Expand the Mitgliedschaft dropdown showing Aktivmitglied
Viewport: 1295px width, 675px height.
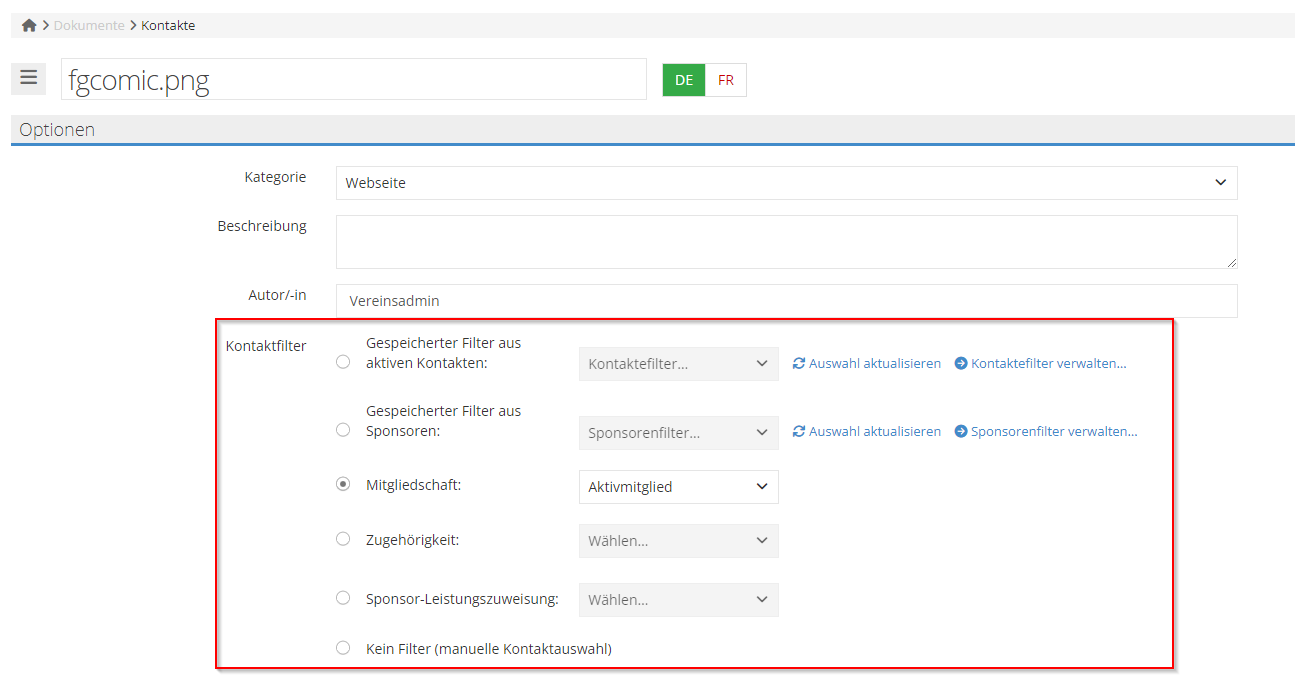point(678,487)
